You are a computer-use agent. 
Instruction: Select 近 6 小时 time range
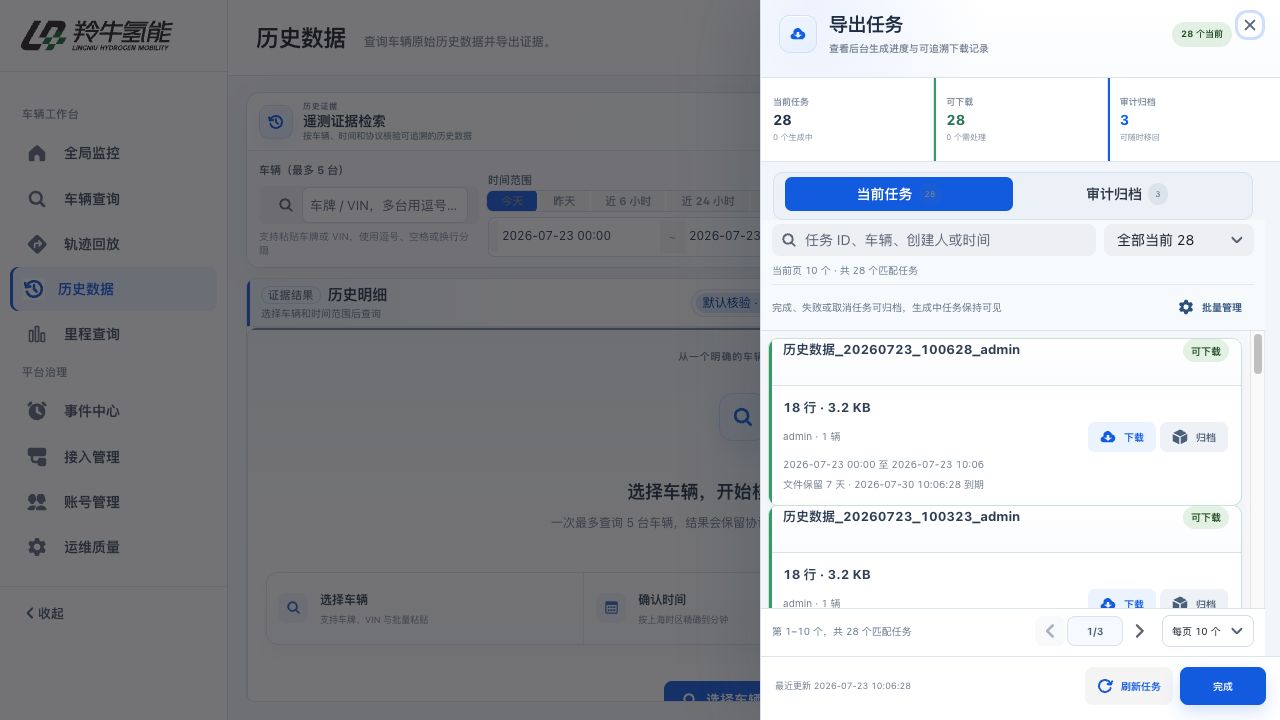(x=628, y=201)
